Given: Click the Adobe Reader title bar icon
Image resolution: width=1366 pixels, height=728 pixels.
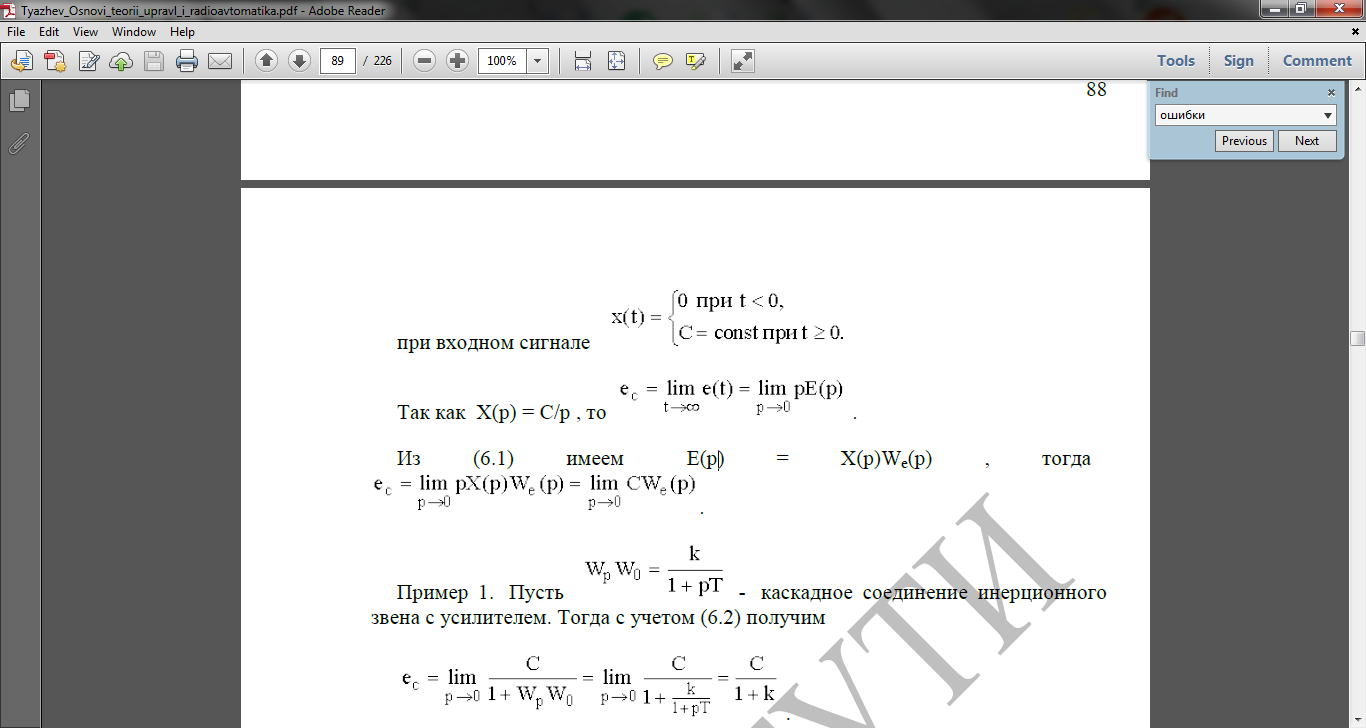Looking at the screenshot, I should coord(10,10).
